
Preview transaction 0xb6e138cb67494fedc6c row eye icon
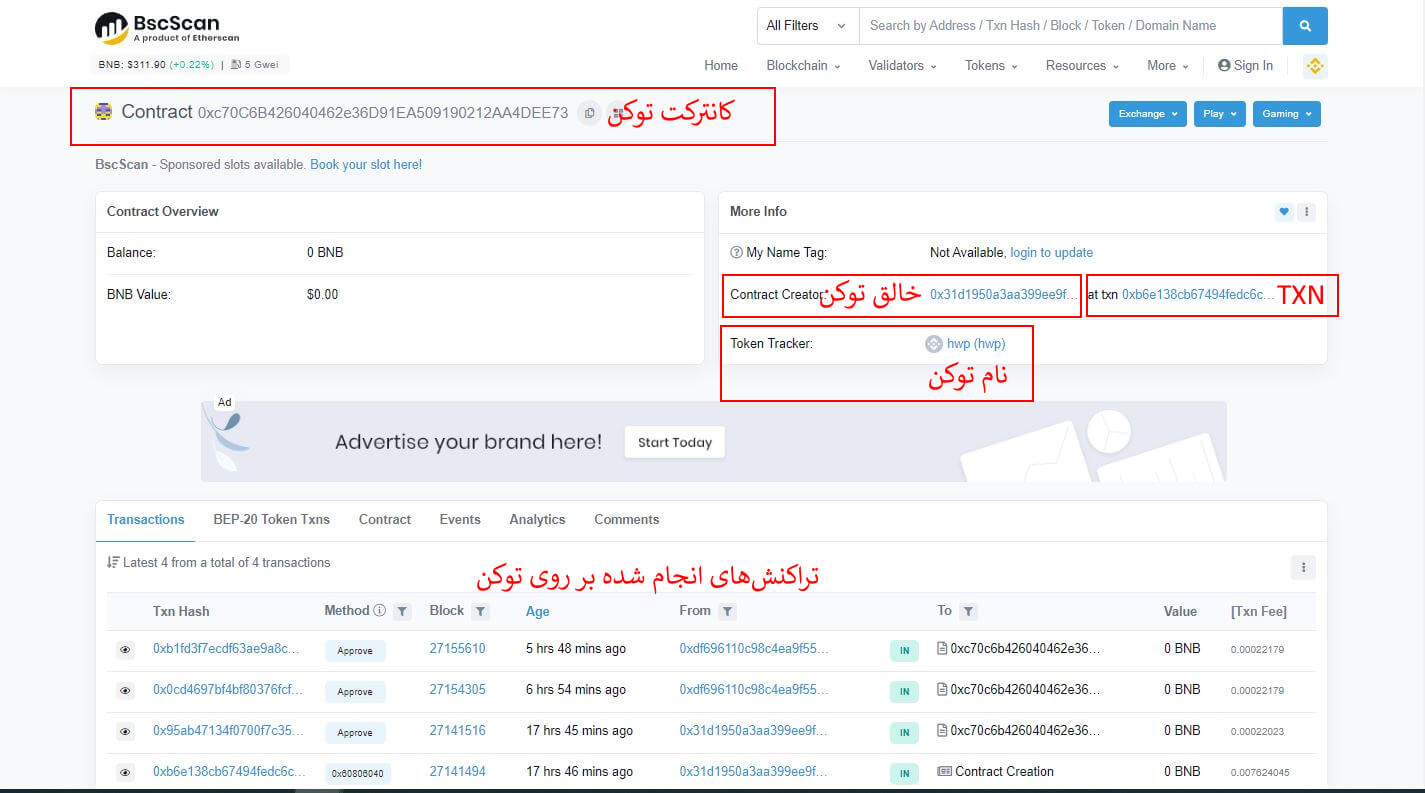coord(125,772)
